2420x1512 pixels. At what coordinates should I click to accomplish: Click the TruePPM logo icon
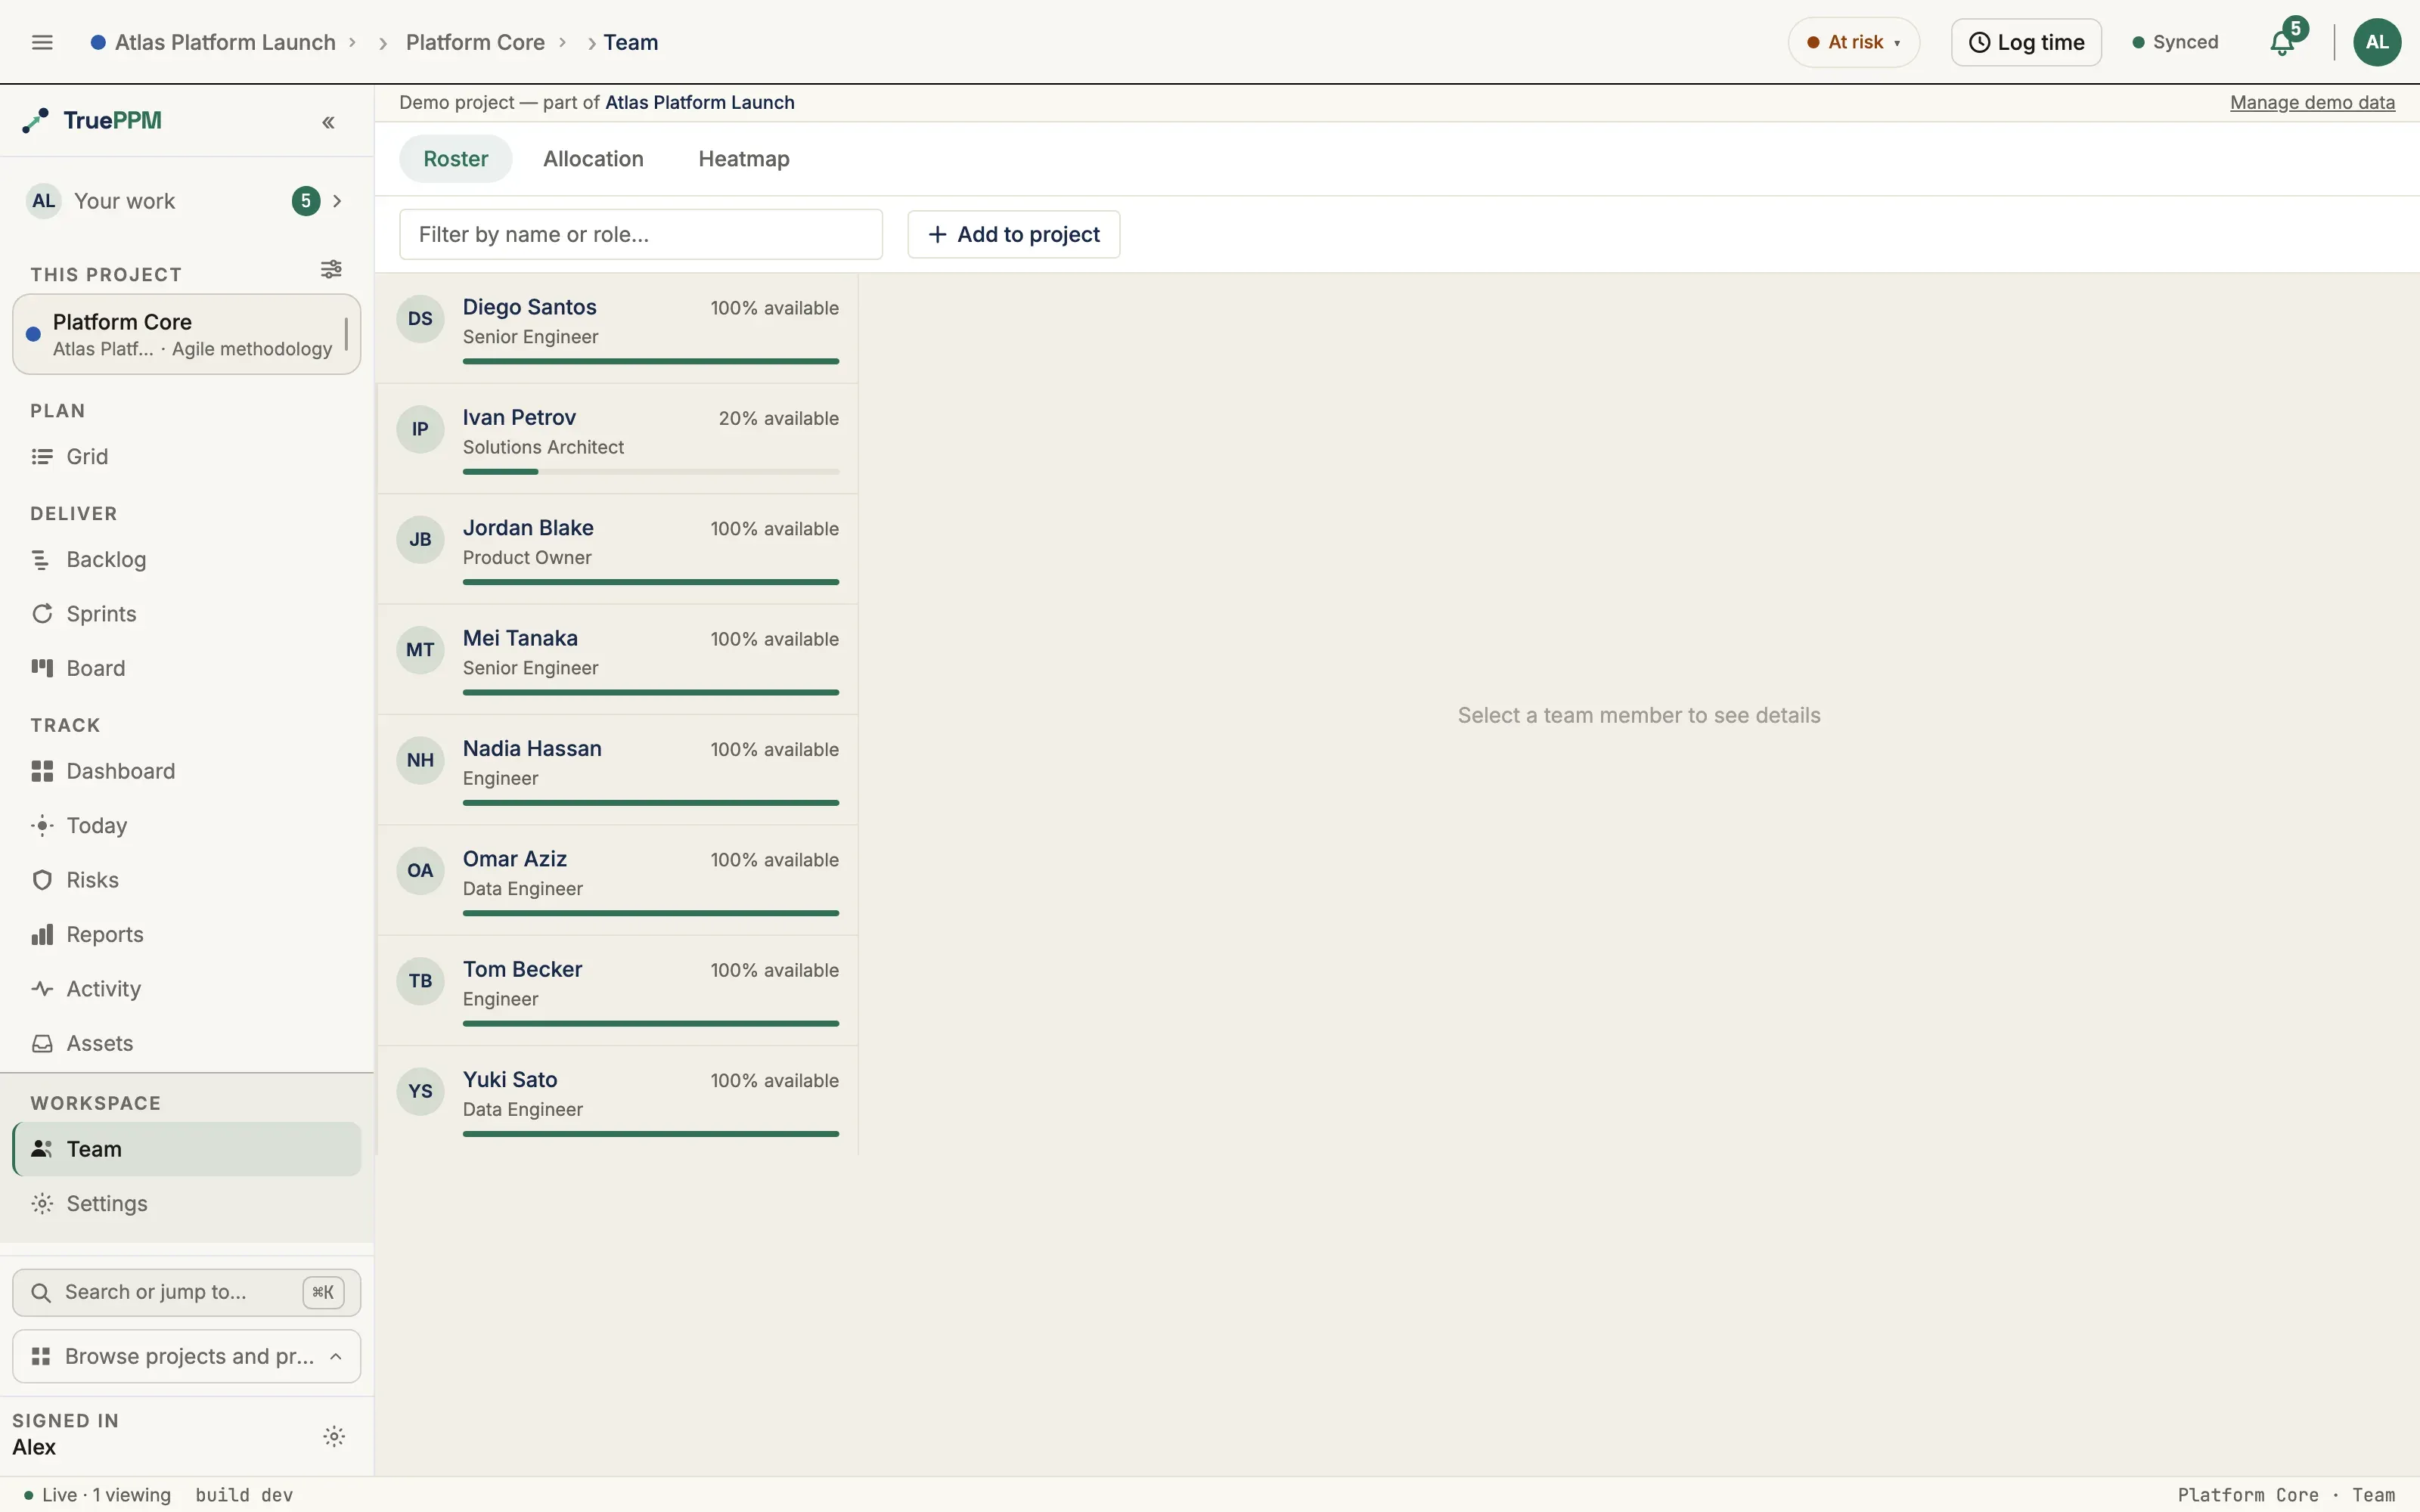tap(36, 121)
